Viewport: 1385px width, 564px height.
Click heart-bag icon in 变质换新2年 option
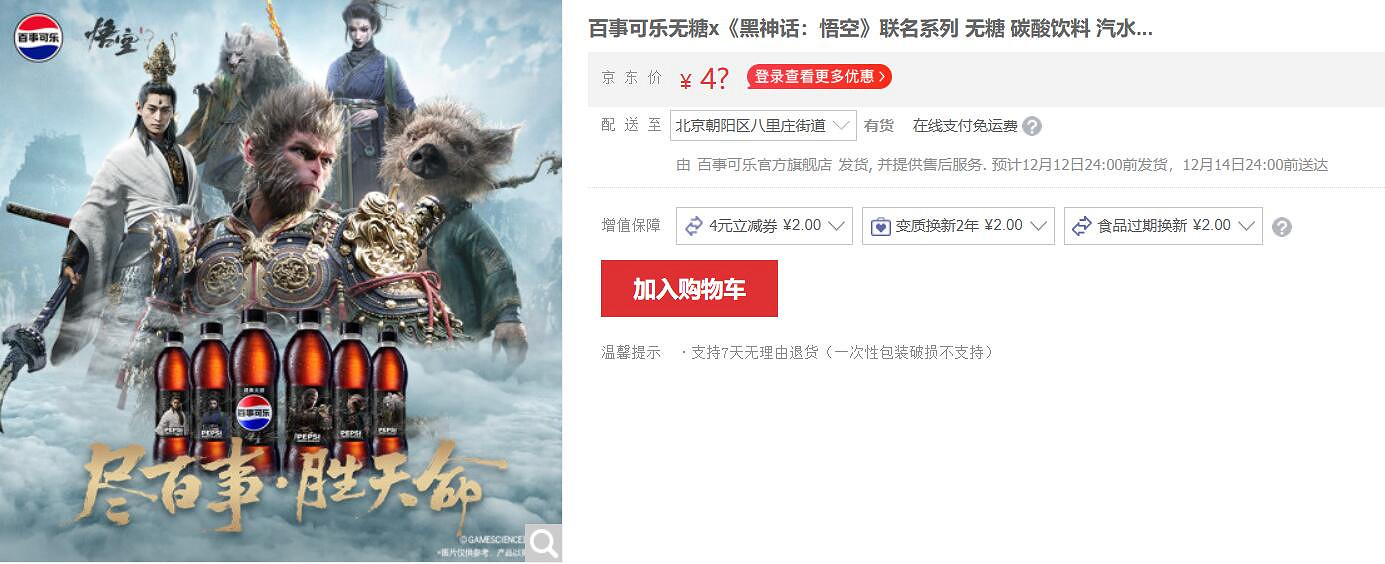pyautogui.click(x=880, y=226)
